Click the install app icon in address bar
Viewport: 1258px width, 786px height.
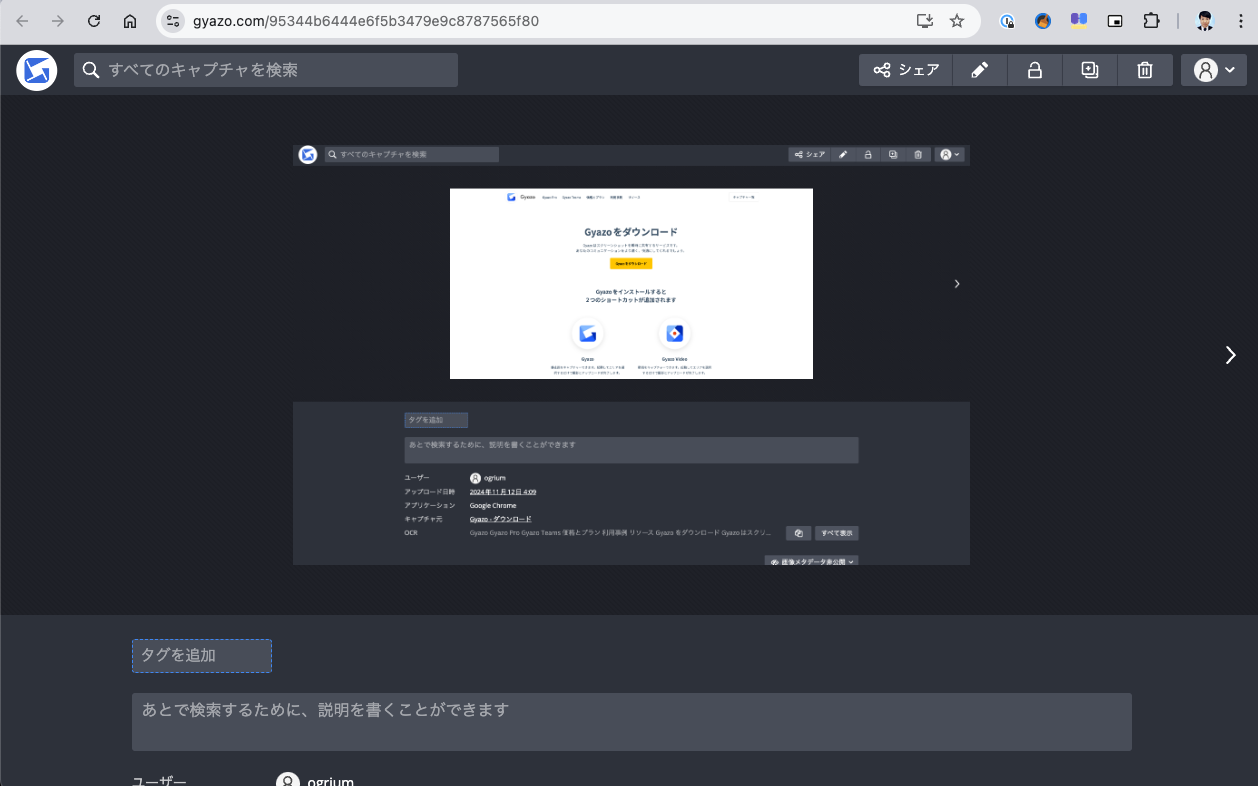pos(925,21)
